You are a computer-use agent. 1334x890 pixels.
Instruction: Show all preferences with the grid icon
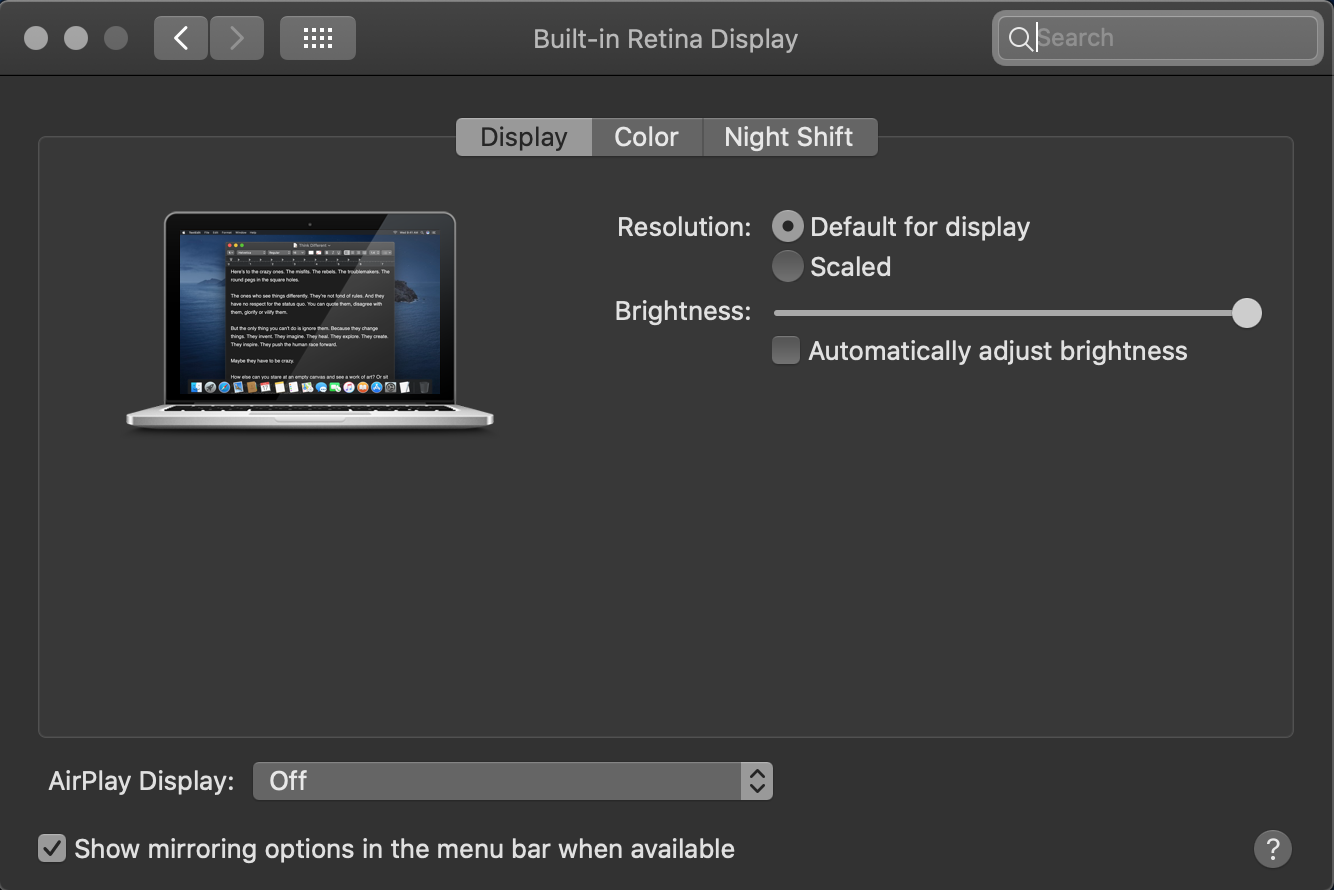(x=317, y=38)
